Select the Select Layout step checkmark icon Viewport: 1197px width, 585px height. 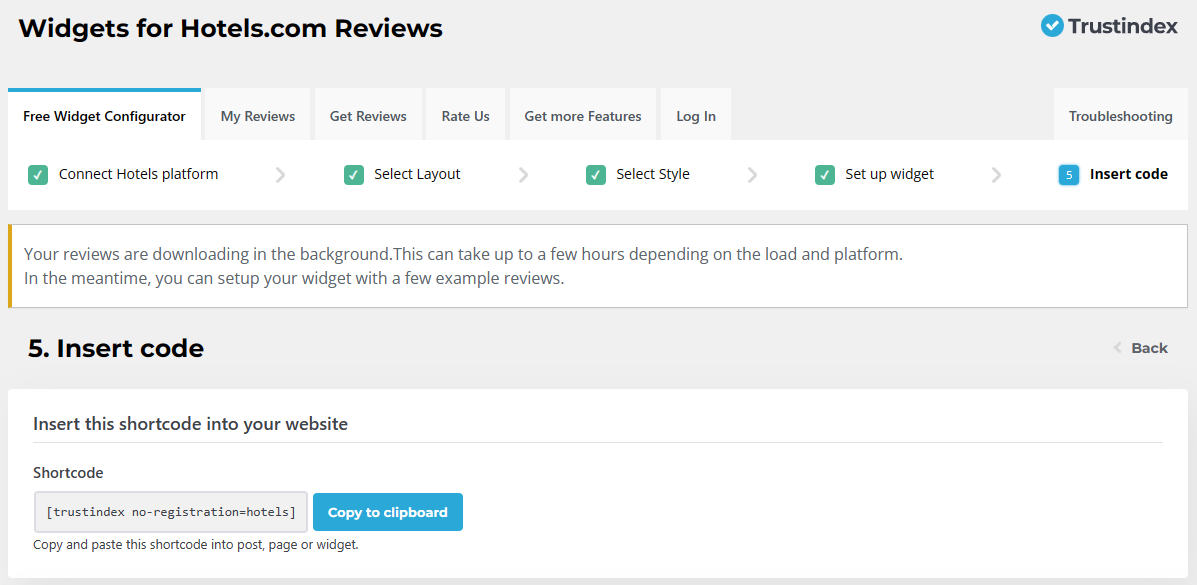[353, 174]
